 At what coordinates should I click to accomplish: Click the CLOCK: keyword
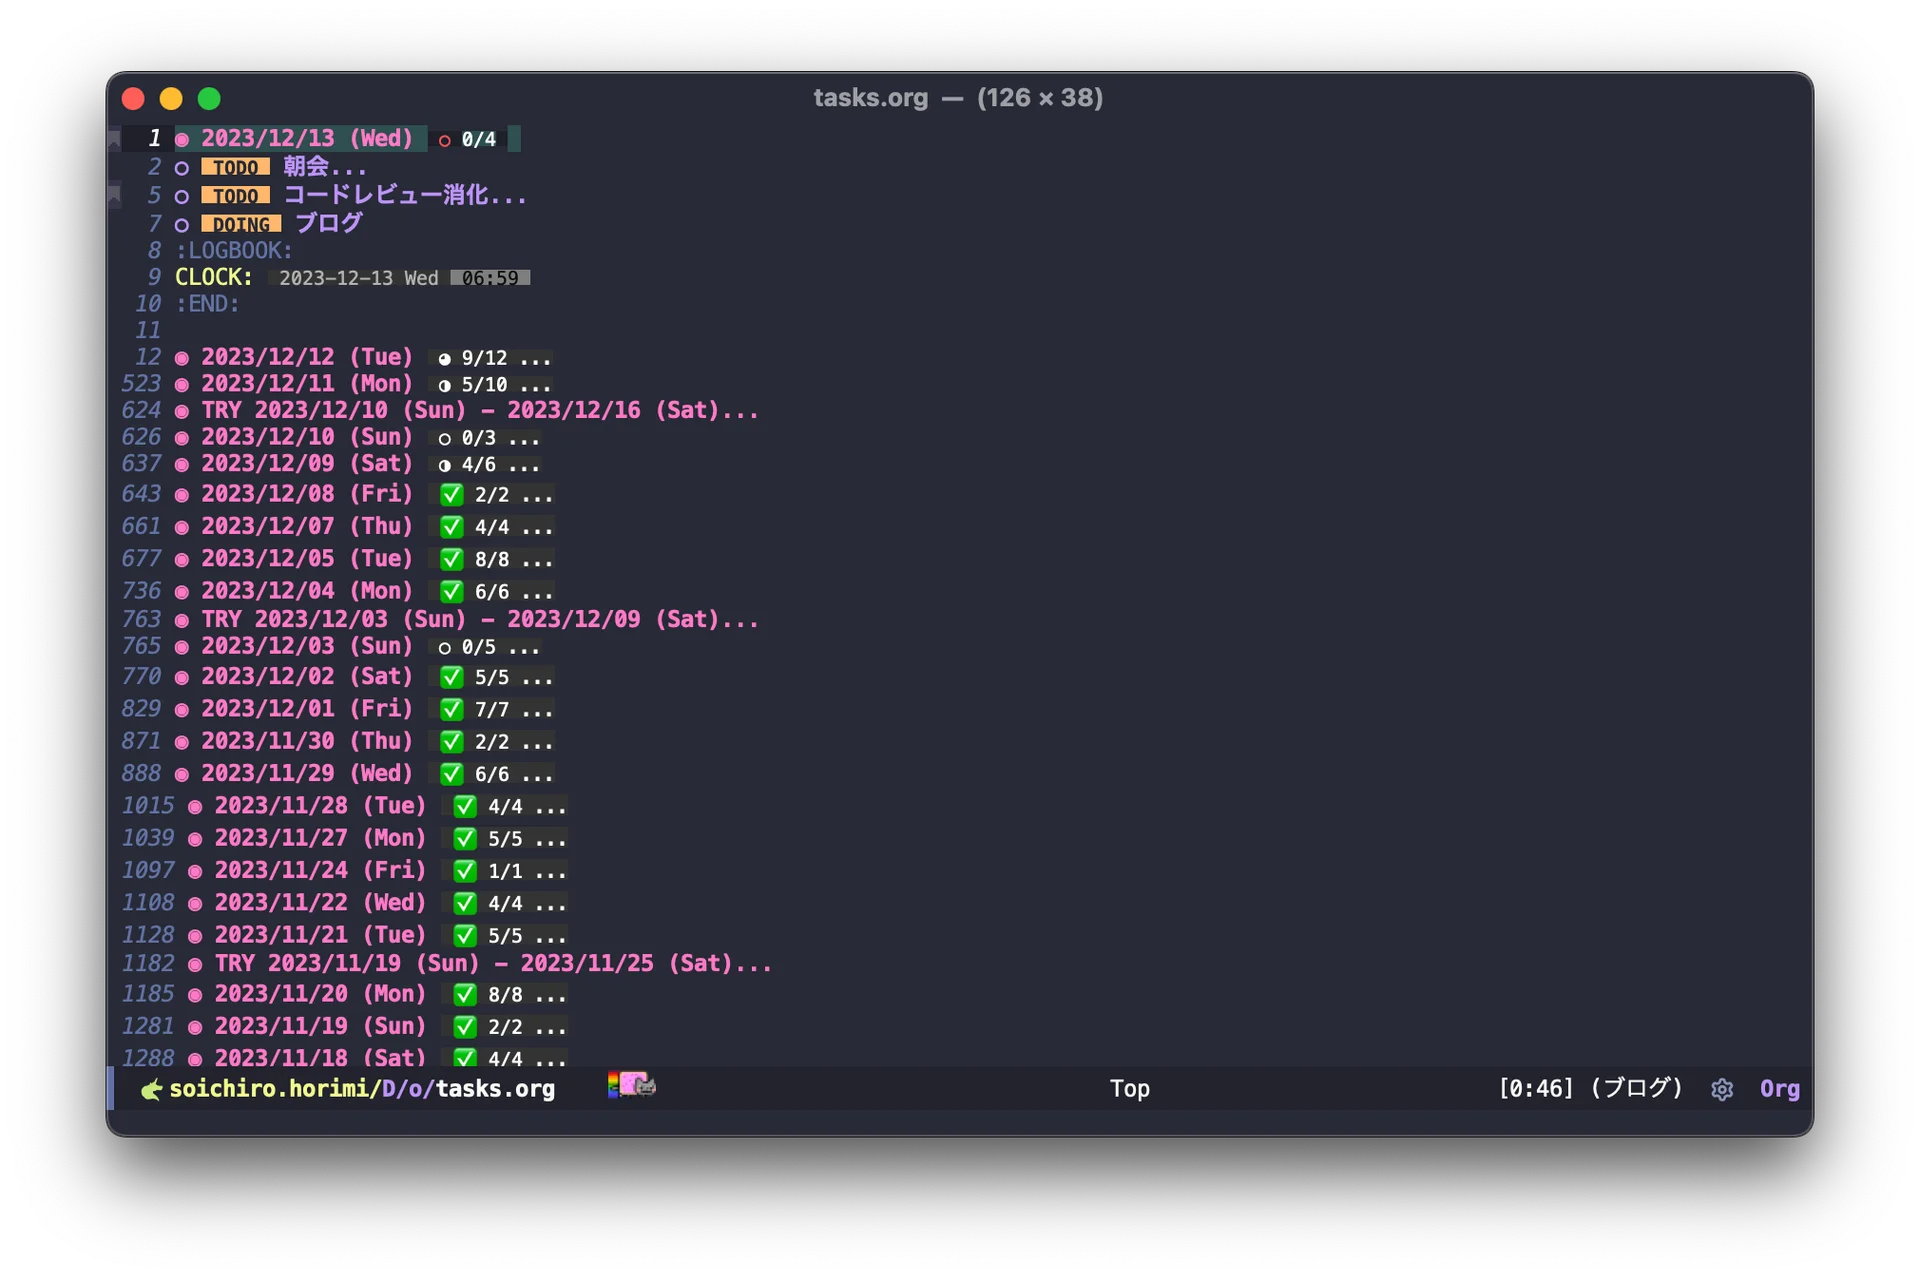214,277
